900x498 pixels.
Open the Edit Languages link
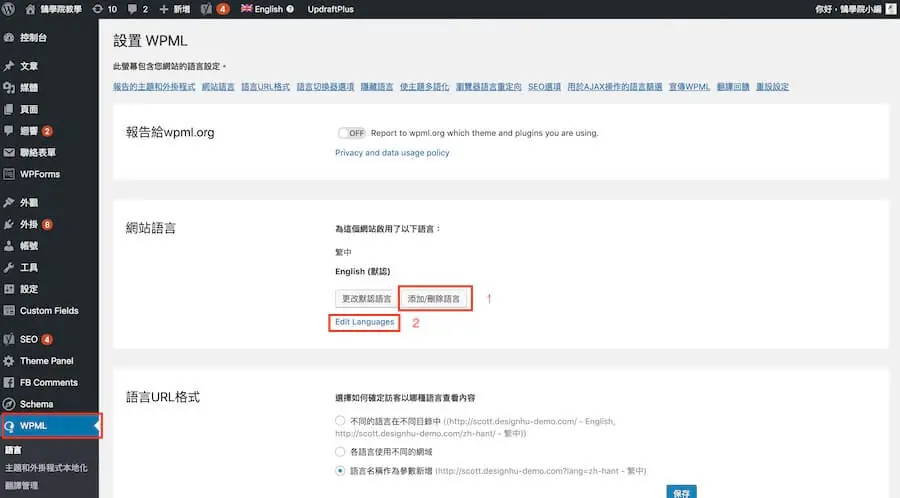tap(364, 322)
